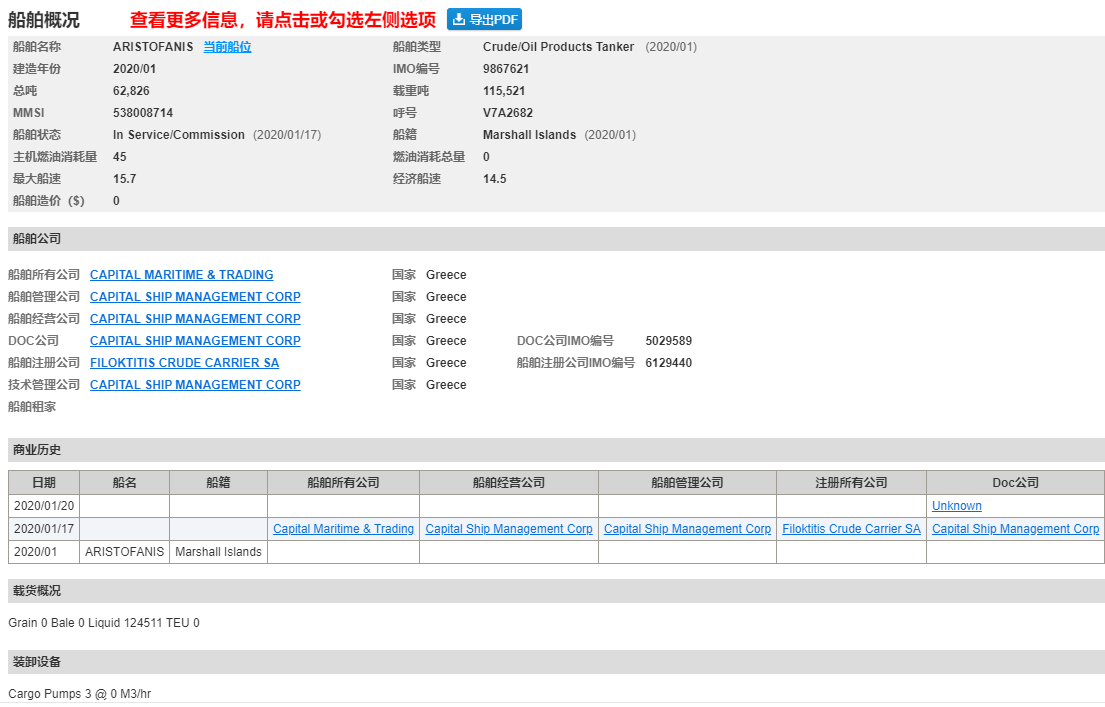Screen dimensions: 1105x707
Task: Select the deadweight value 115,521
Action: click(x=504, y=91)
